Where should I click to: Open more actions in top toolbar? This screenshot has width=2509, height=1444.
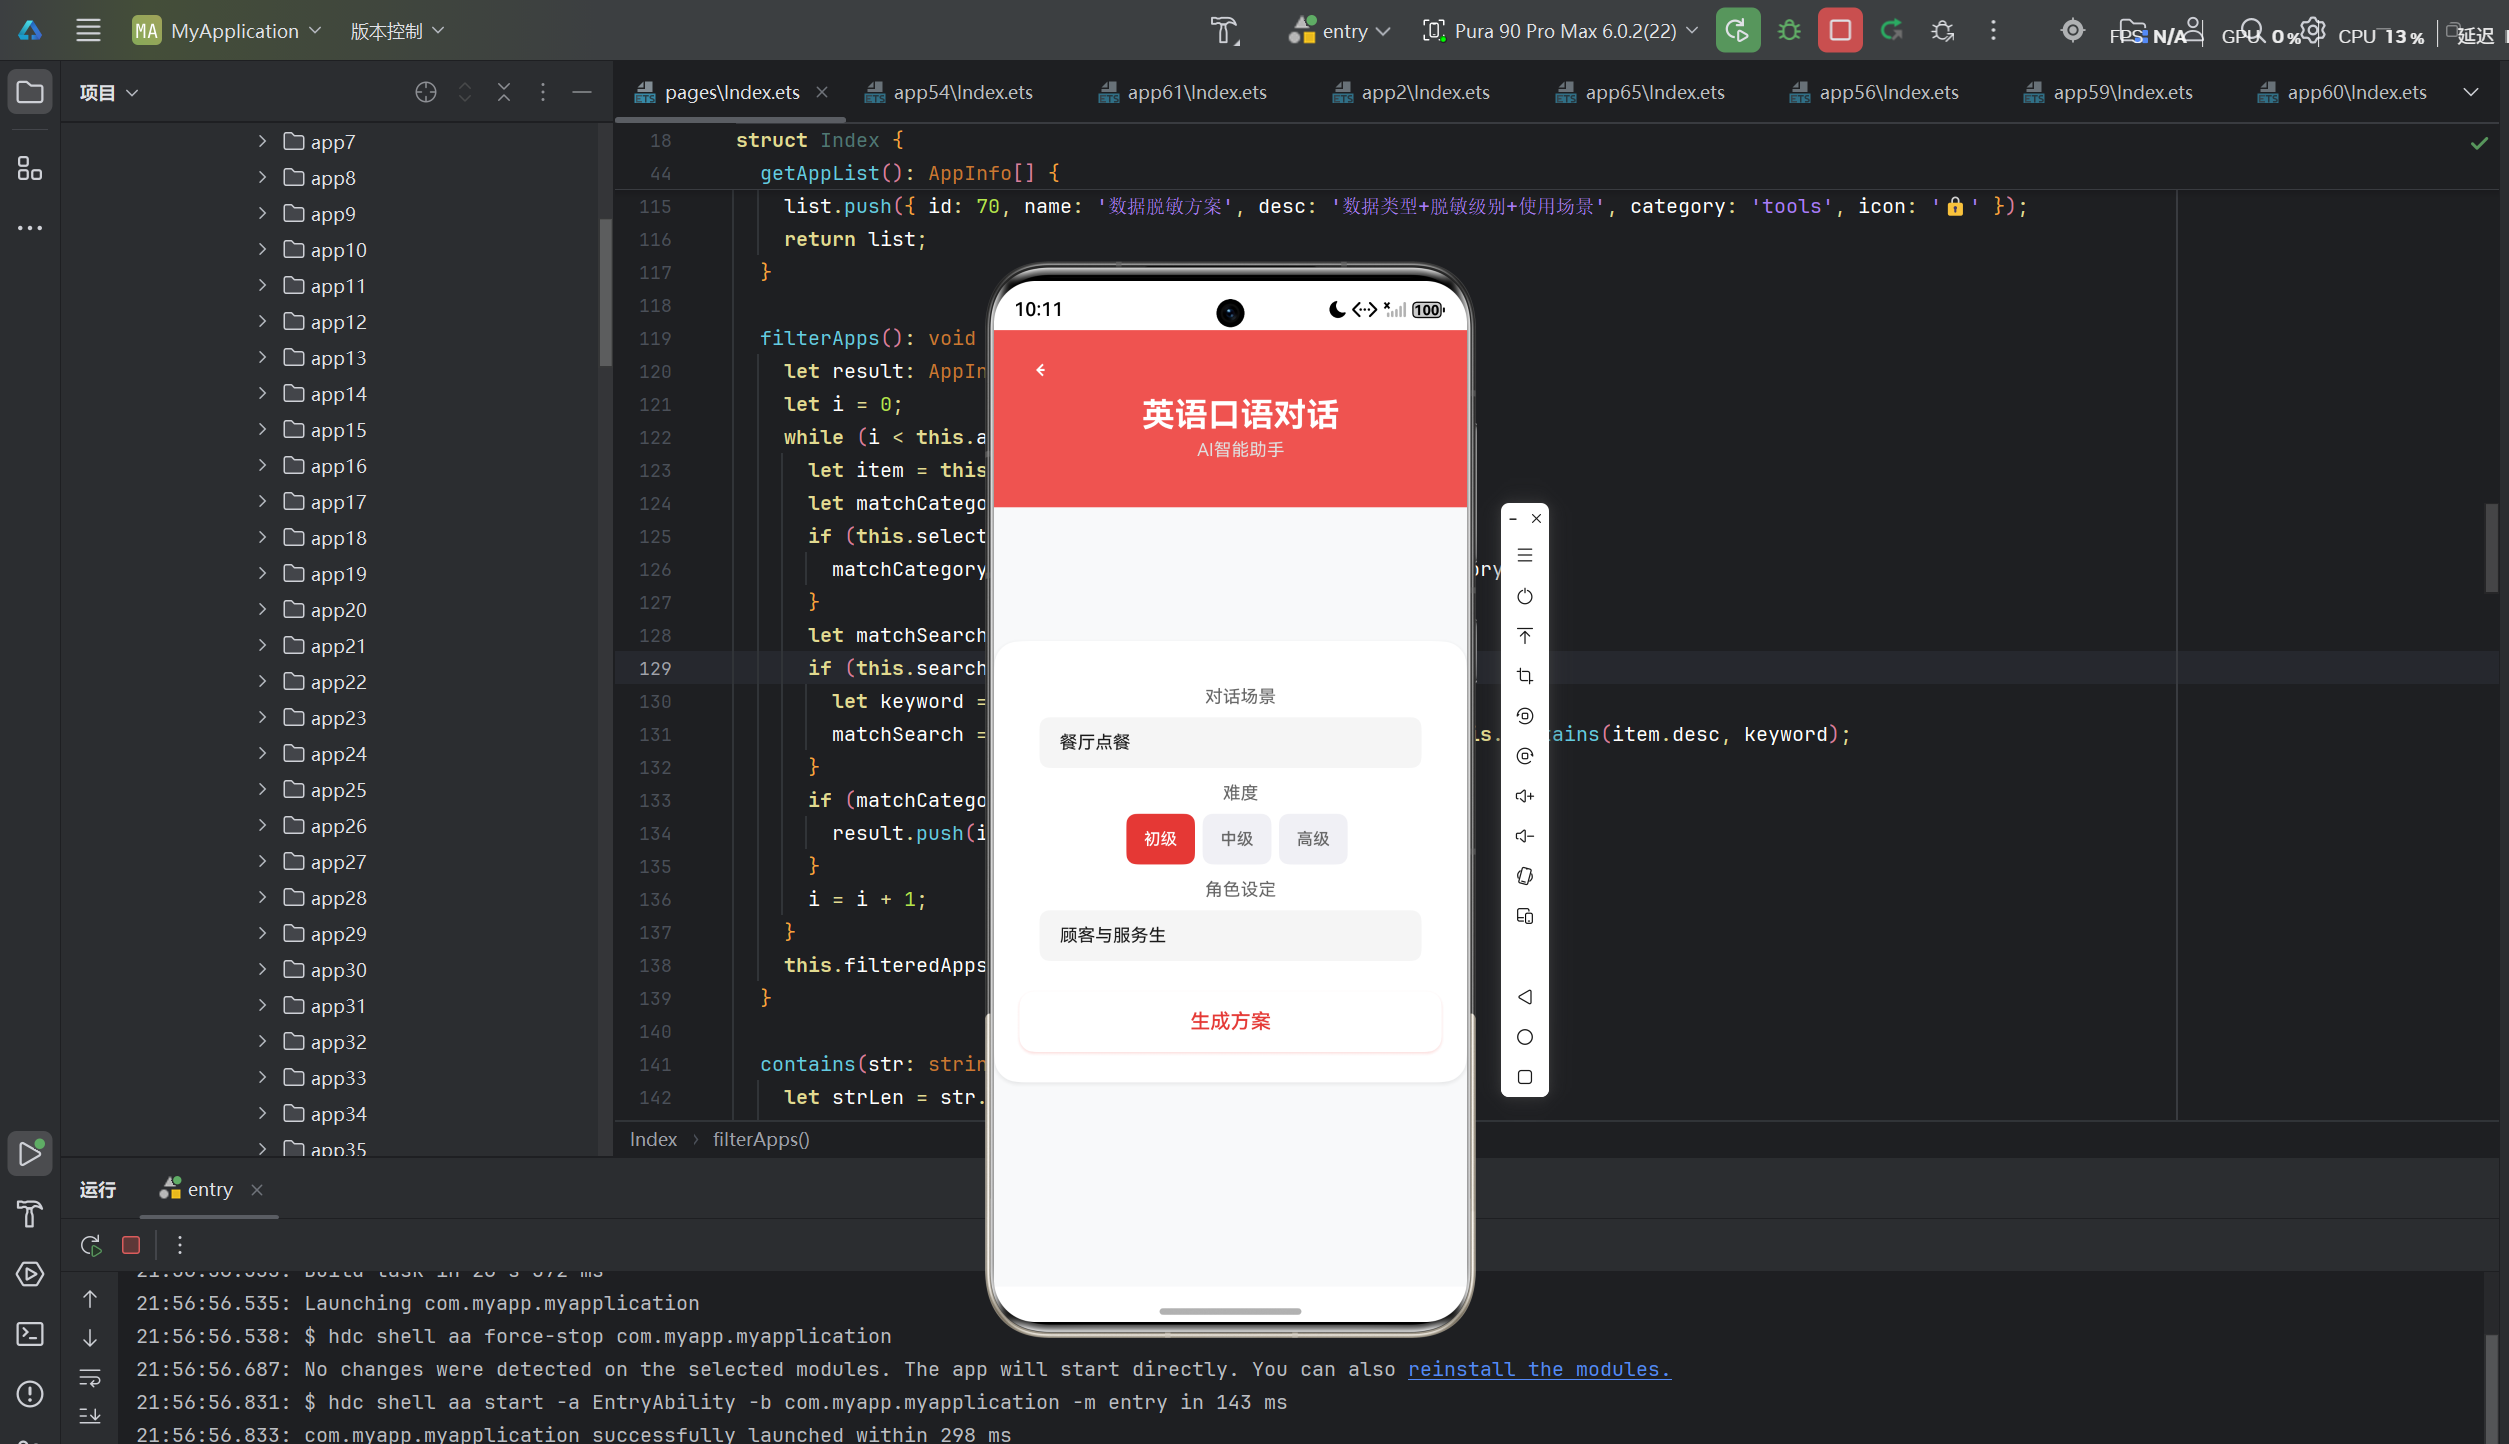click(1993, 31)
